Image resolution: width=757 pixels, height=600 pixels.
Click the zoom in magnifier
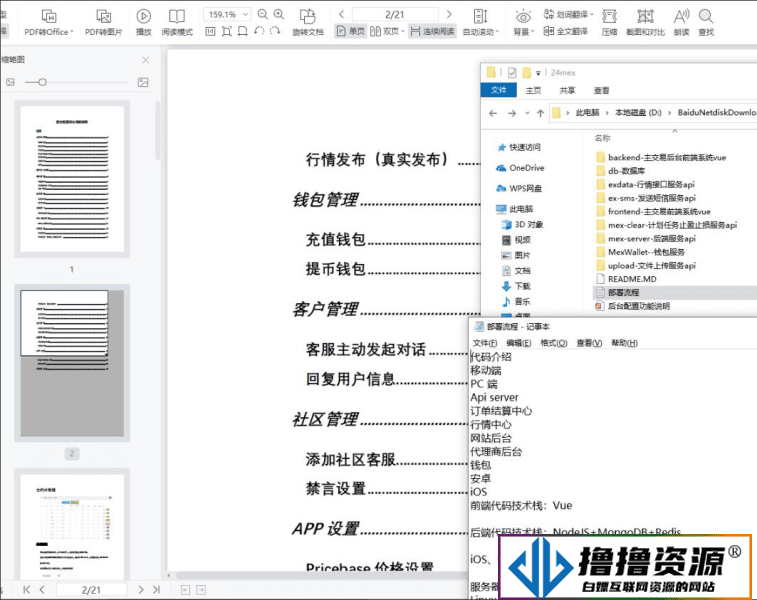click(x=279, y=14)
